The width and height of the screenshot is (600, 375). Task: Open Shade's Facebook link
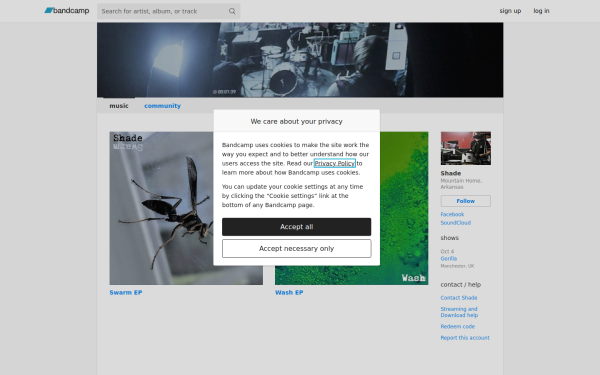[452, 214]
